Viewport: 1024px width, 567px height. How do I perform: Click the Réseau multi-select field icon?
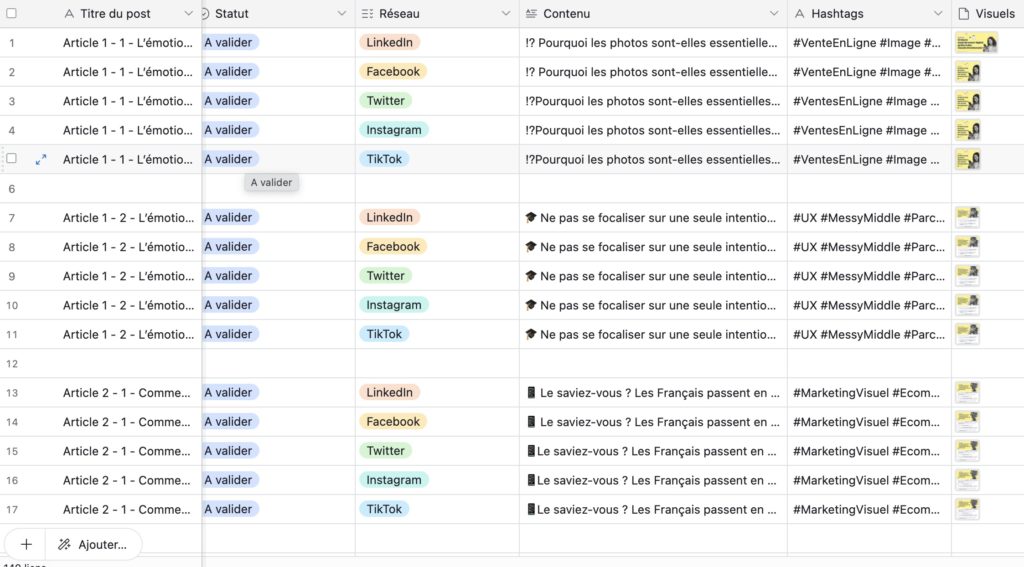click(x=367, y=14)
